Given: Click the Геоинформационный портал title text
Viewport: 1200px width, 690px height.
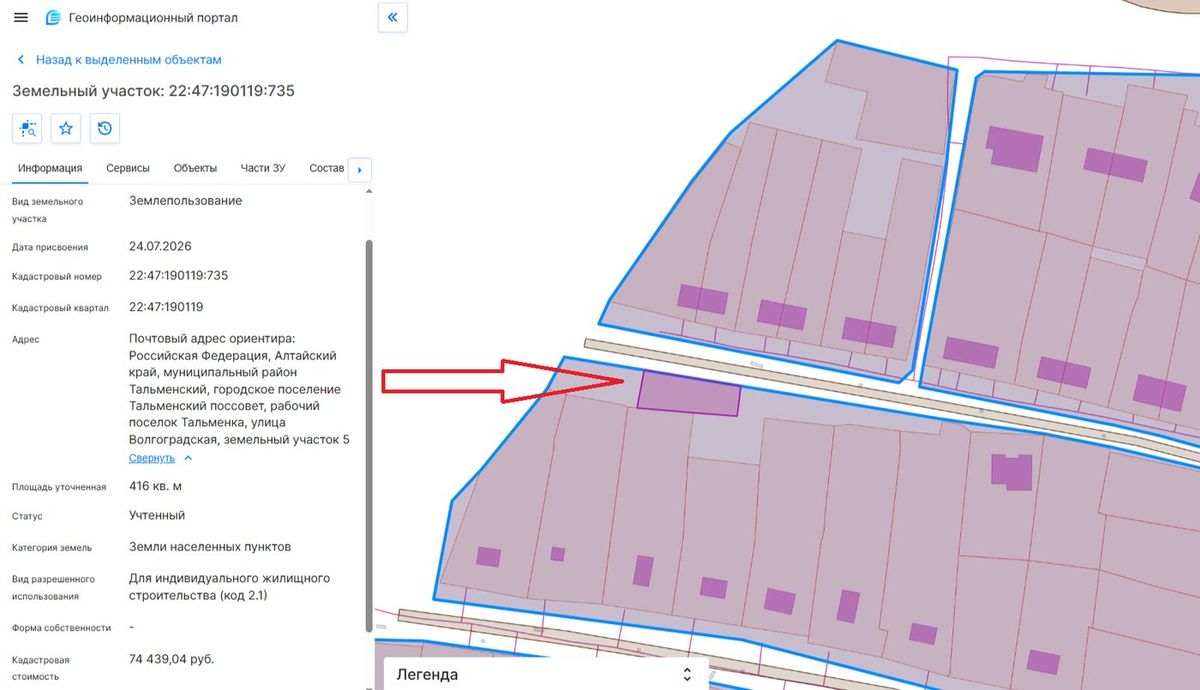Looking at the screenshot, I should (x=153, y=18).
